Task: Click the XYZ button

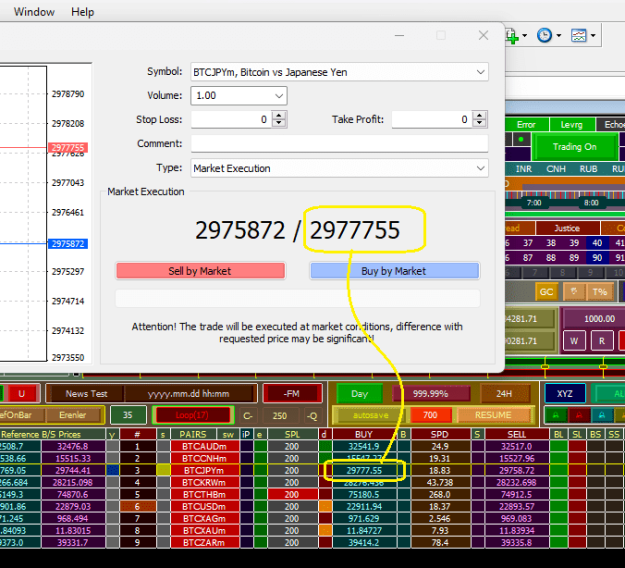Action: (x=565, y=394)
